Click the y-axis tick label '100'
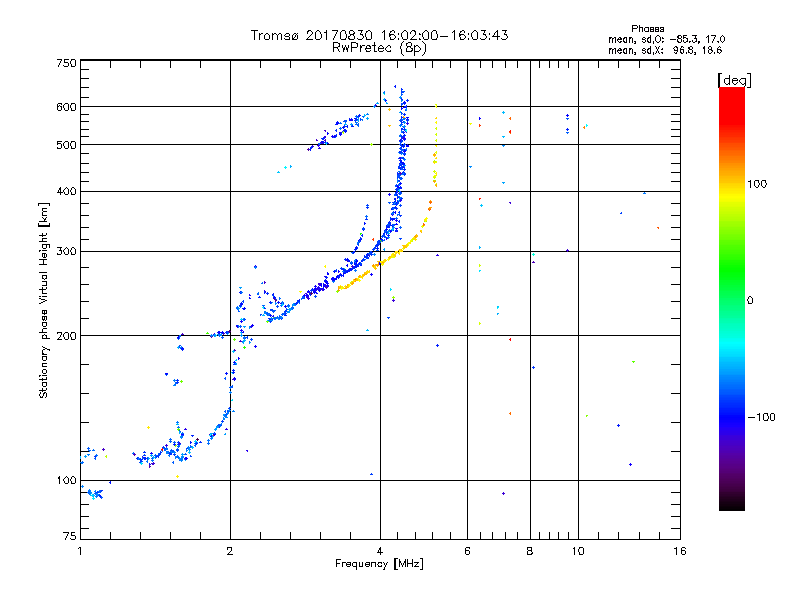This screenshot has width=800, height=600. pyautogui.click(x=66, y=480)
